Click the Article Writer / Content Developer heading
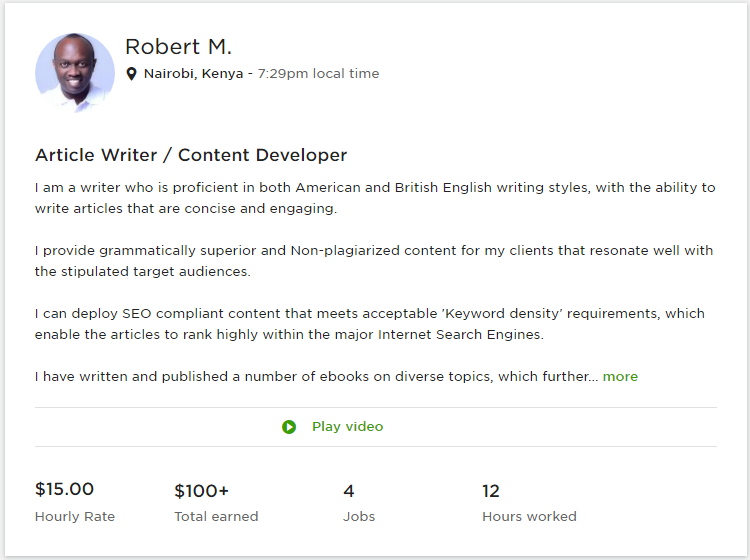 (191, 155)
